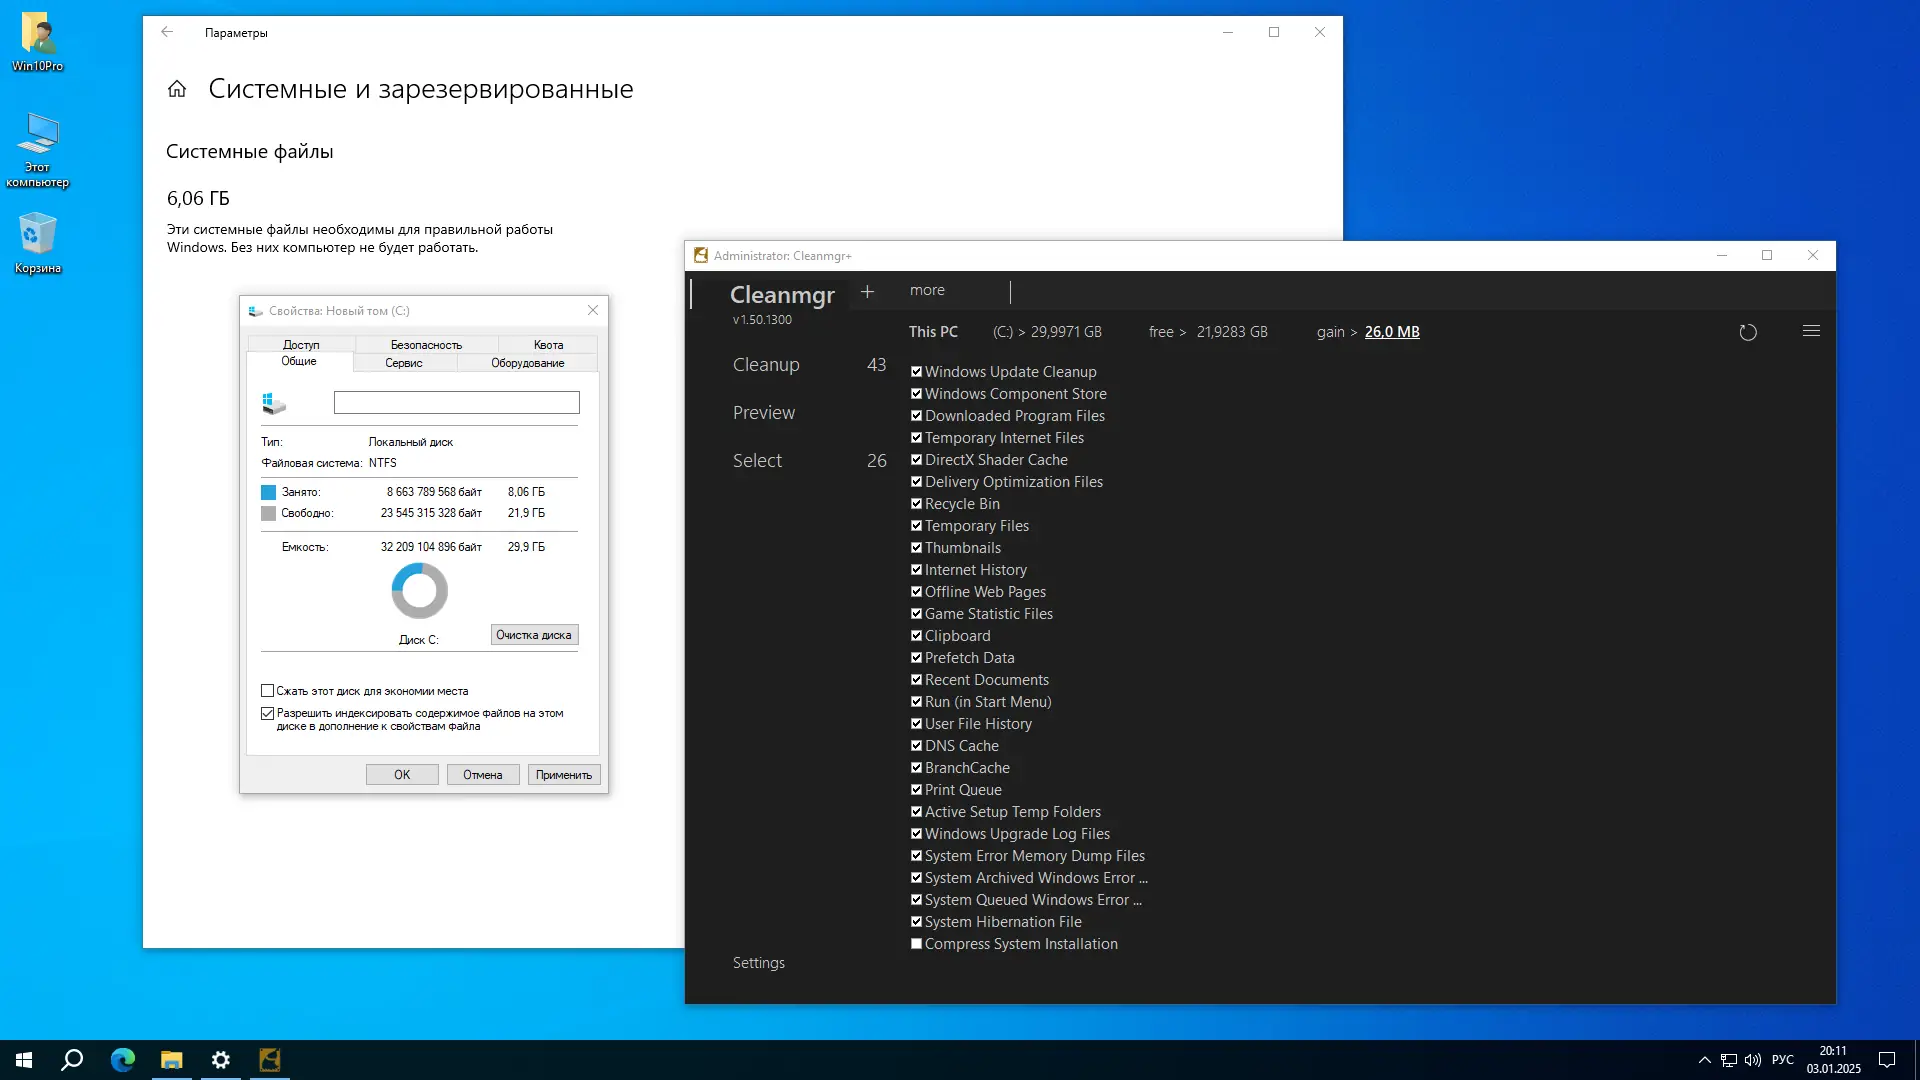The image size is (1920, 1080).
Task: Click the refresh icon in Cleanmgr+
Action: tap(1747, 333)
